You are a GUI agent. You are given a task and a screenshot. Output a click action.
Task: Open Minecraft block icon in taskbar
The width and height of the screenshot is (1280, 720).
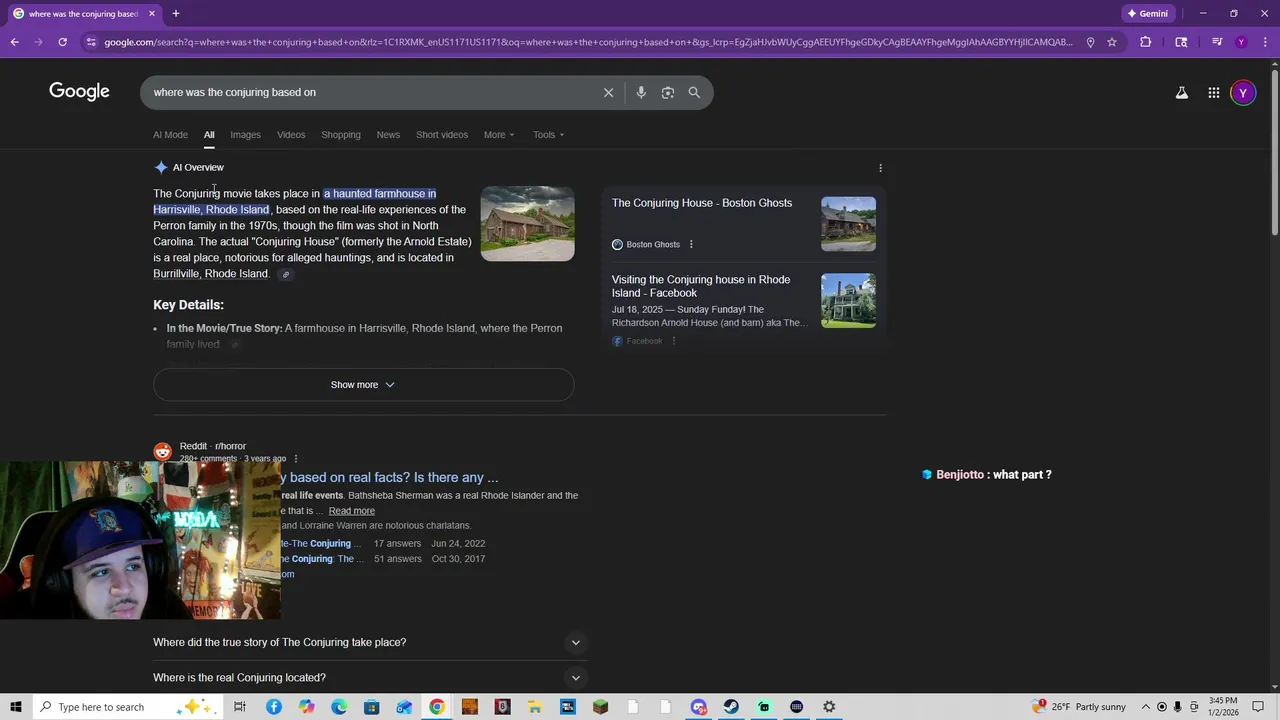[600, 707]
